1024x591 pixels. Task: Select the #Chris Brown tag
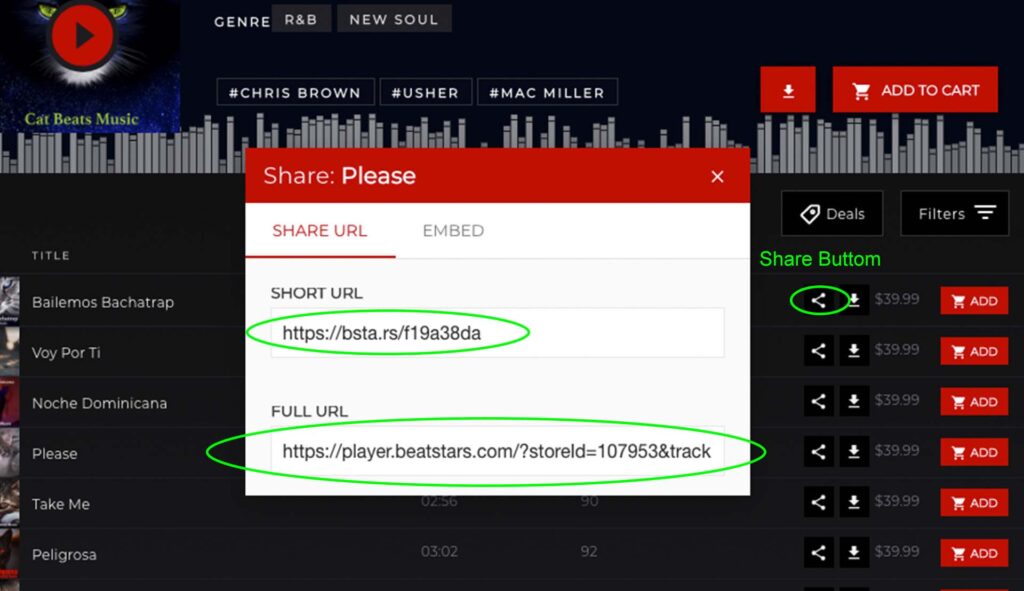point(295,93)
